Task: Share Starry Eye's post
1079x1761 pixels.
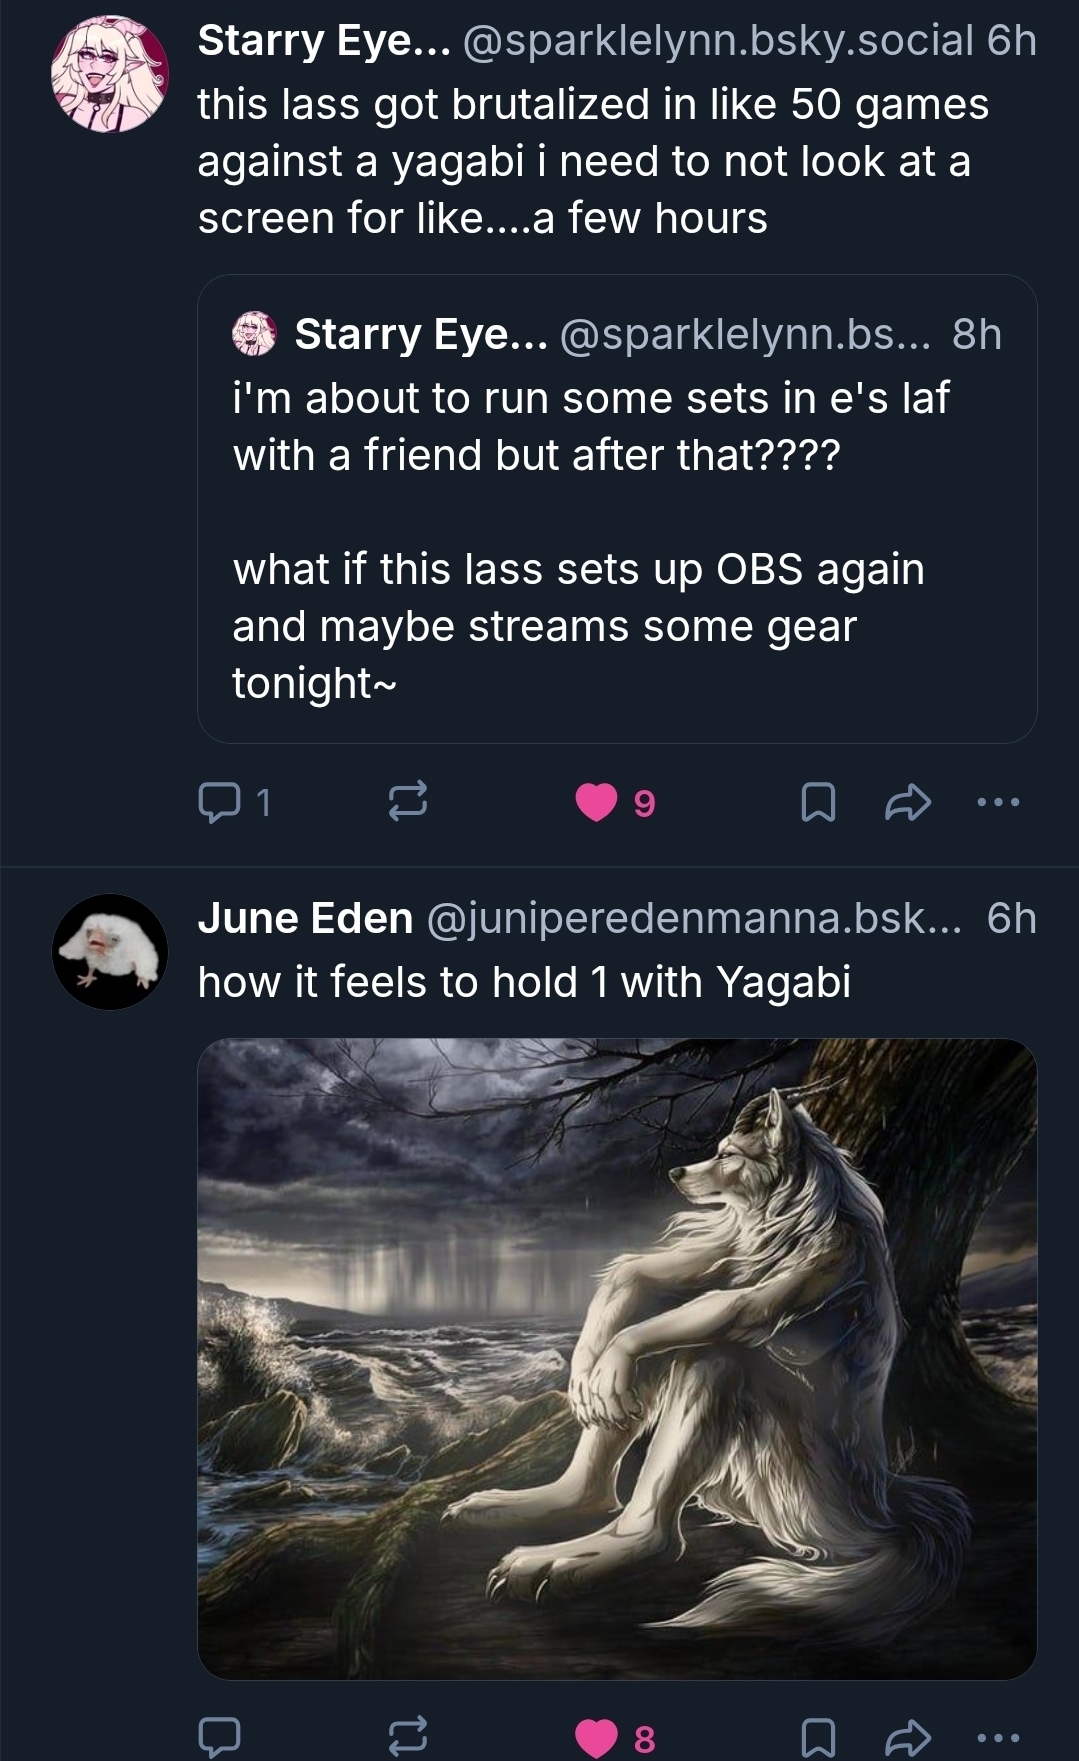Action: pos(907,802)
